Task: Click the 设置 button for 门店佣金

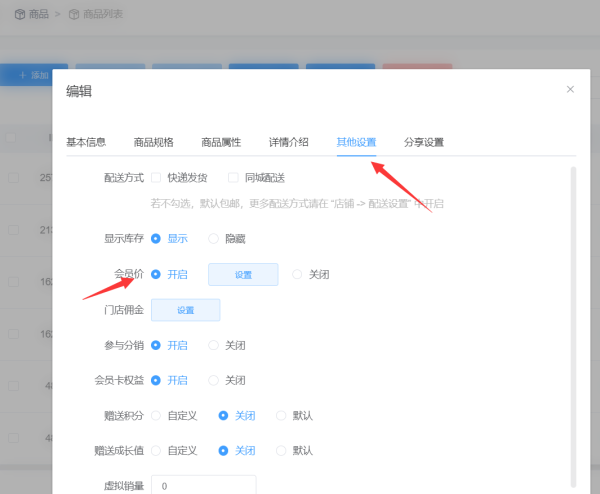Action: (x=185, y=310)
